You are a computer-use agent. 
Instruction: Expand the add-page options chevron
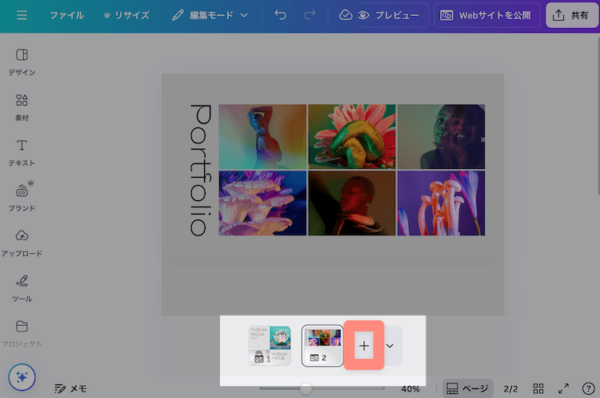pos(390,346)
